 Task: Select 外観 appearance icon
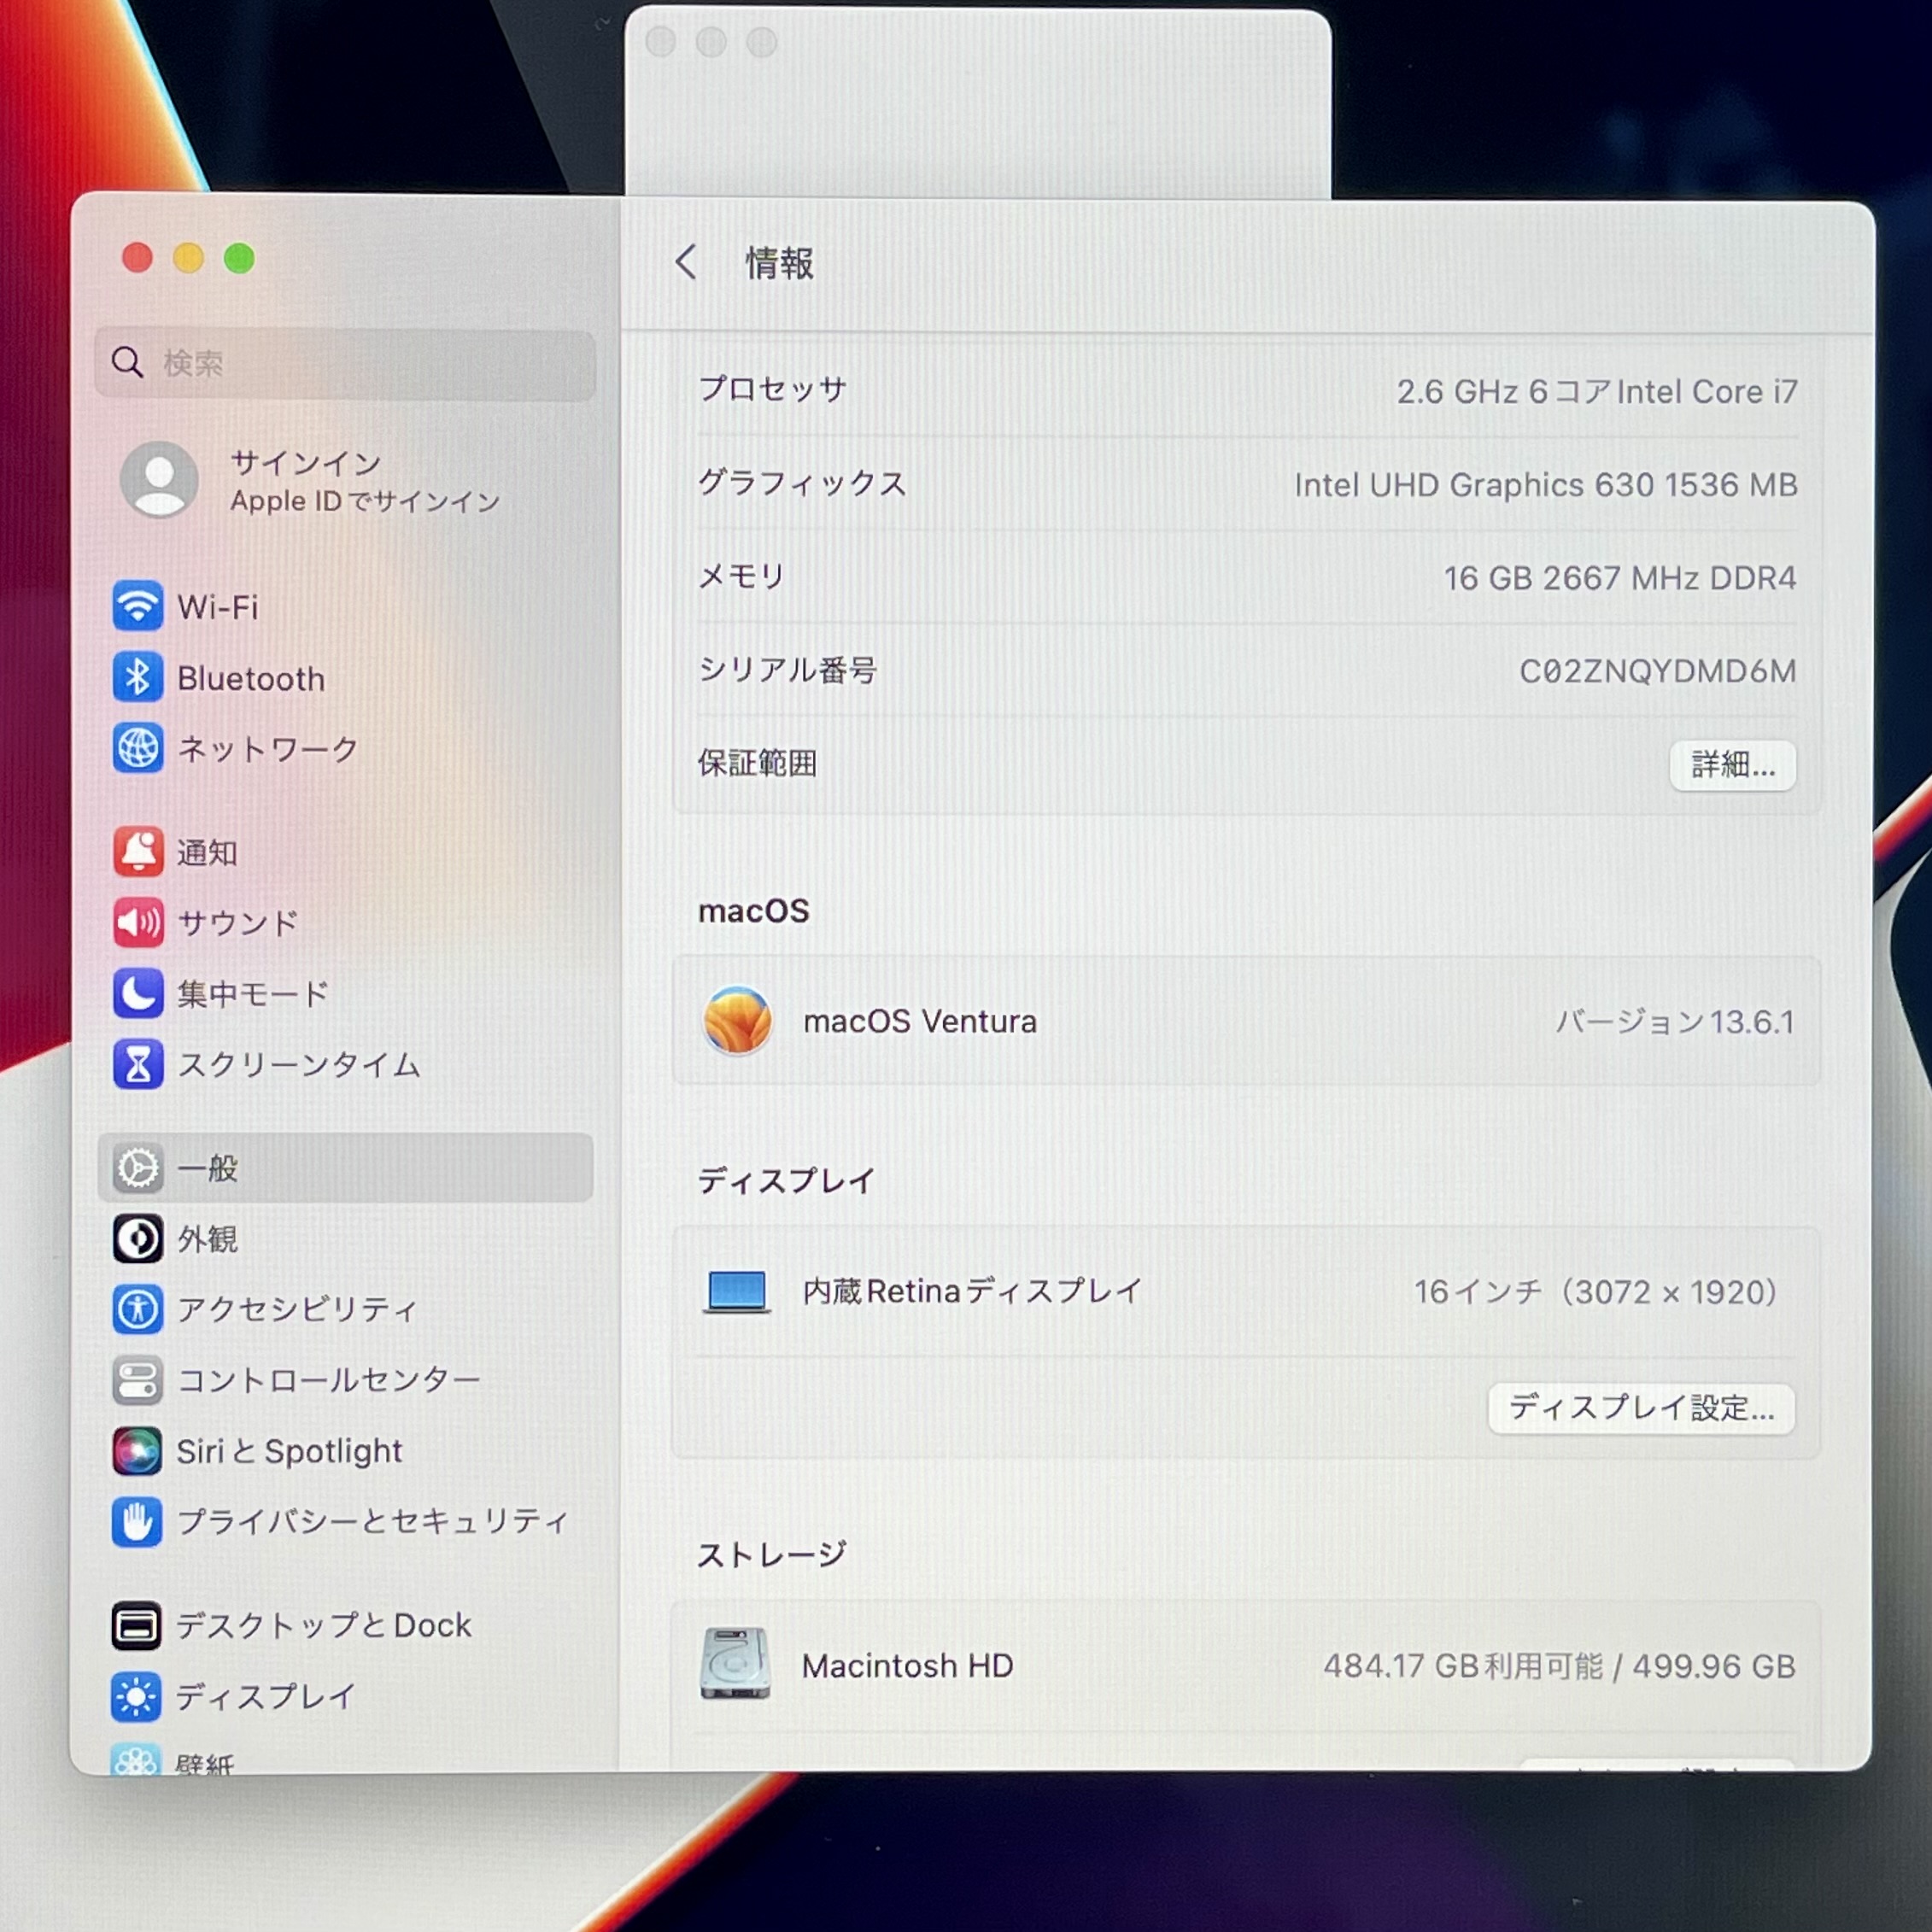pyautogui.click(x=137, y=1239)
